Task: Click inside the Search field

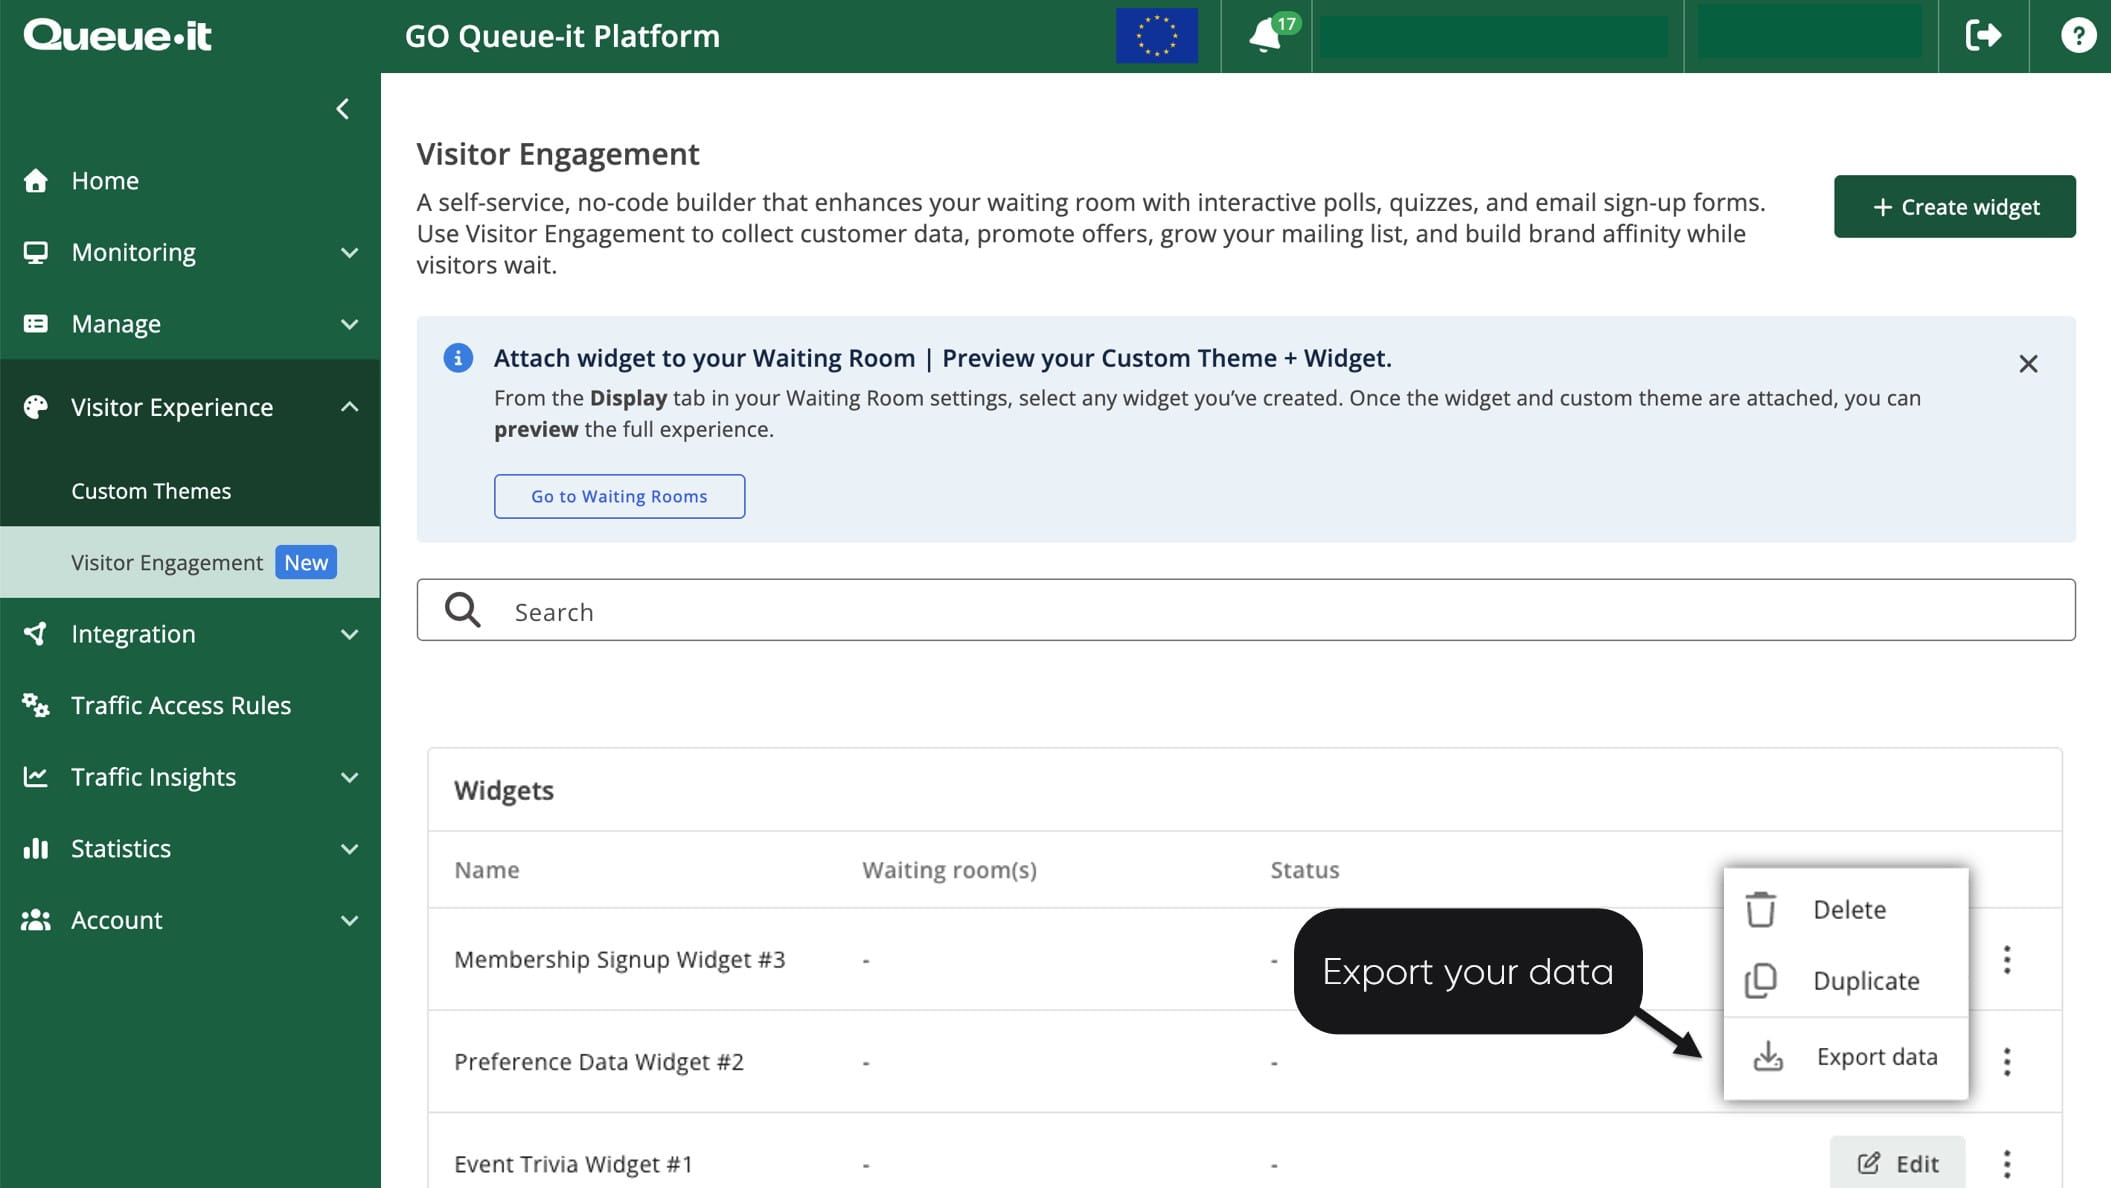Action: click(900, 610)
